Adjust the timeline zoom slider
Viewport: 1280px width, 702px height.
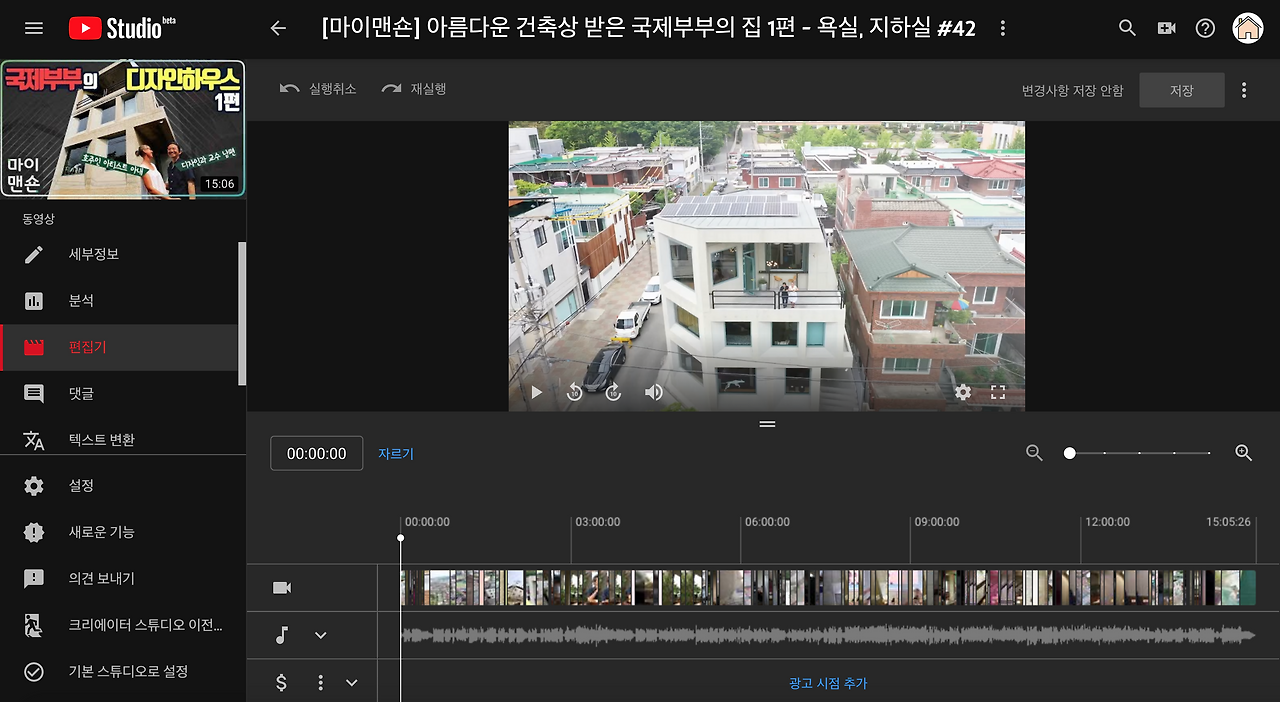pyautogui.click(x=1069, y=452)
